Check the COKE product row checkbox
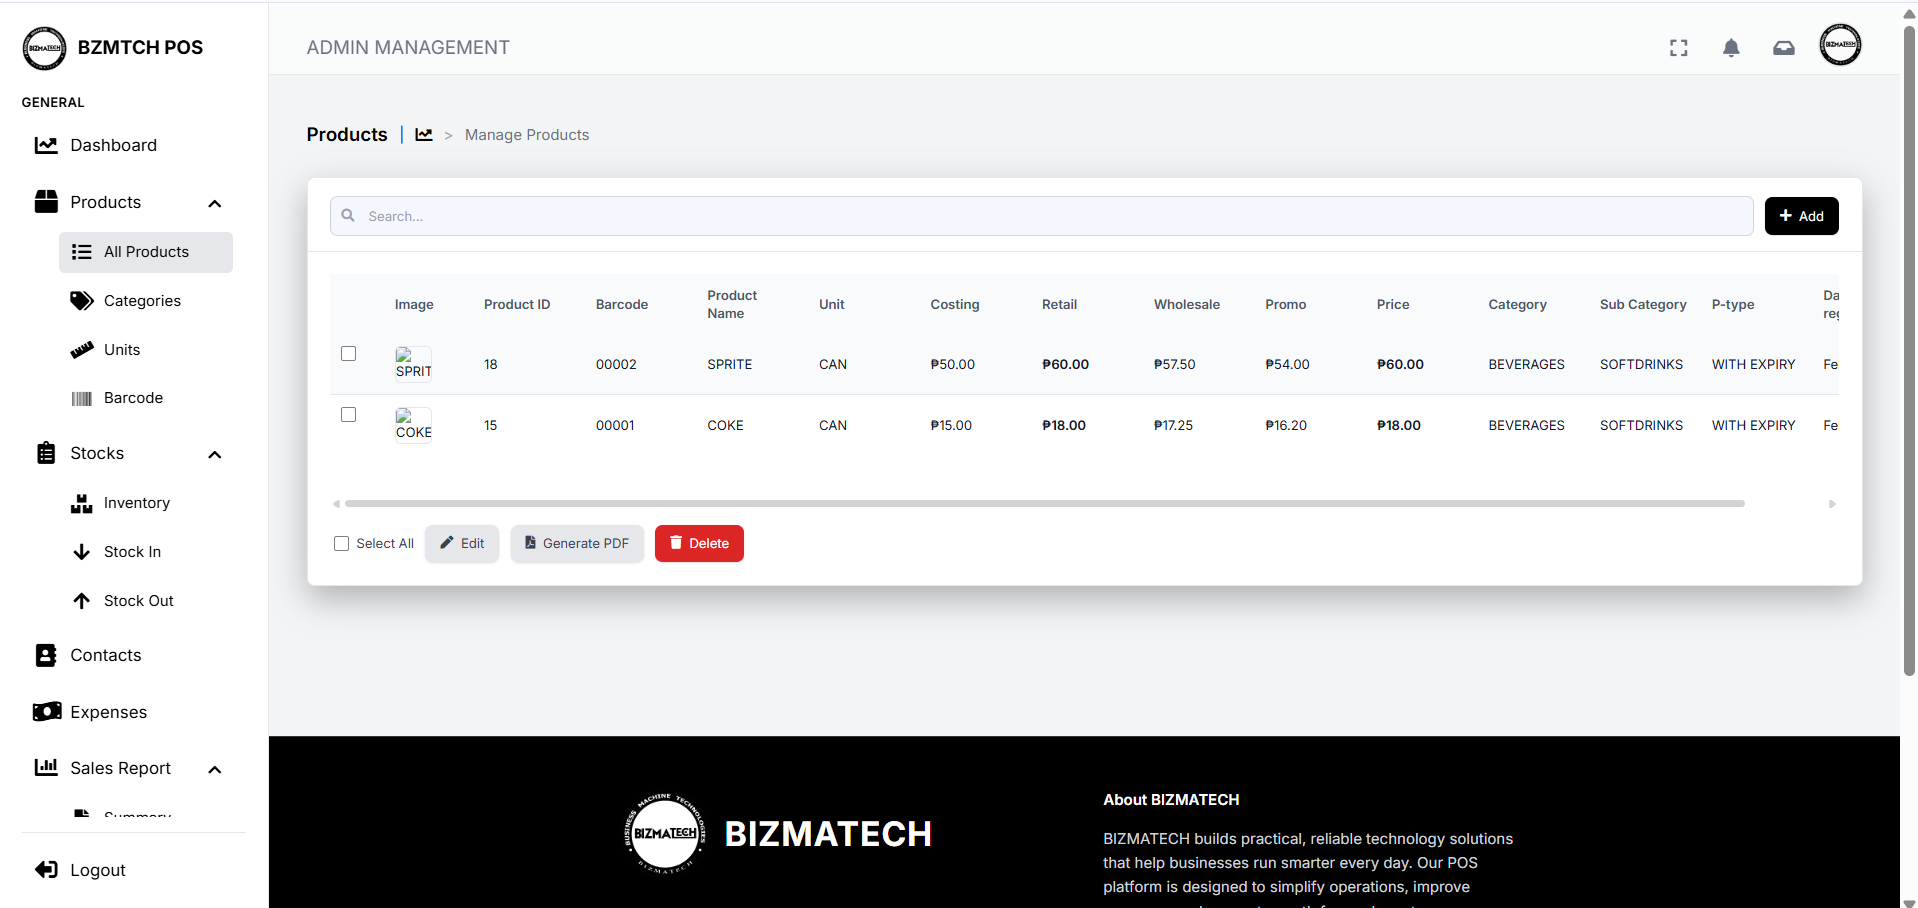 348,415
